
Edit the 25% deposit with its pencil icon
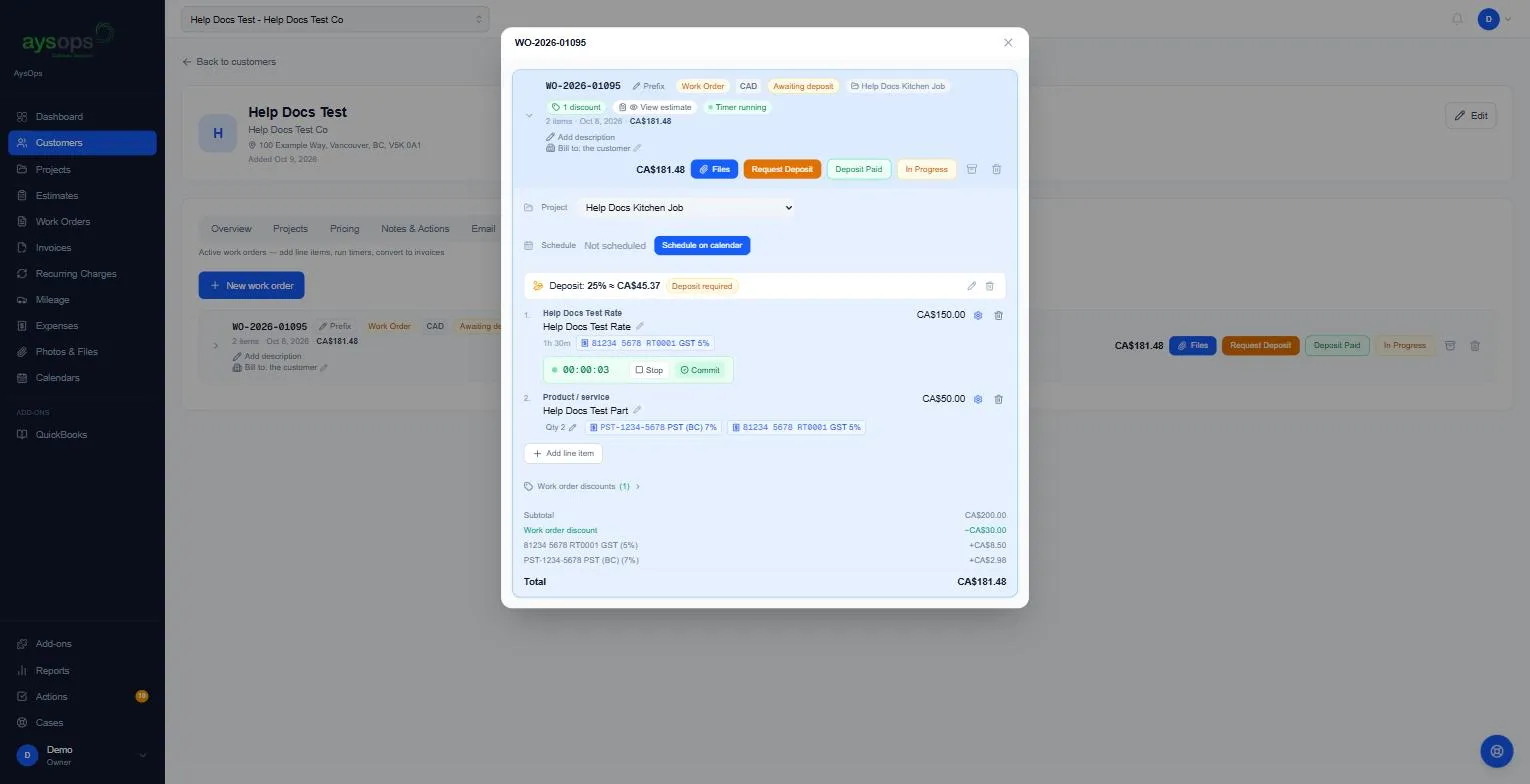(971, 286)
